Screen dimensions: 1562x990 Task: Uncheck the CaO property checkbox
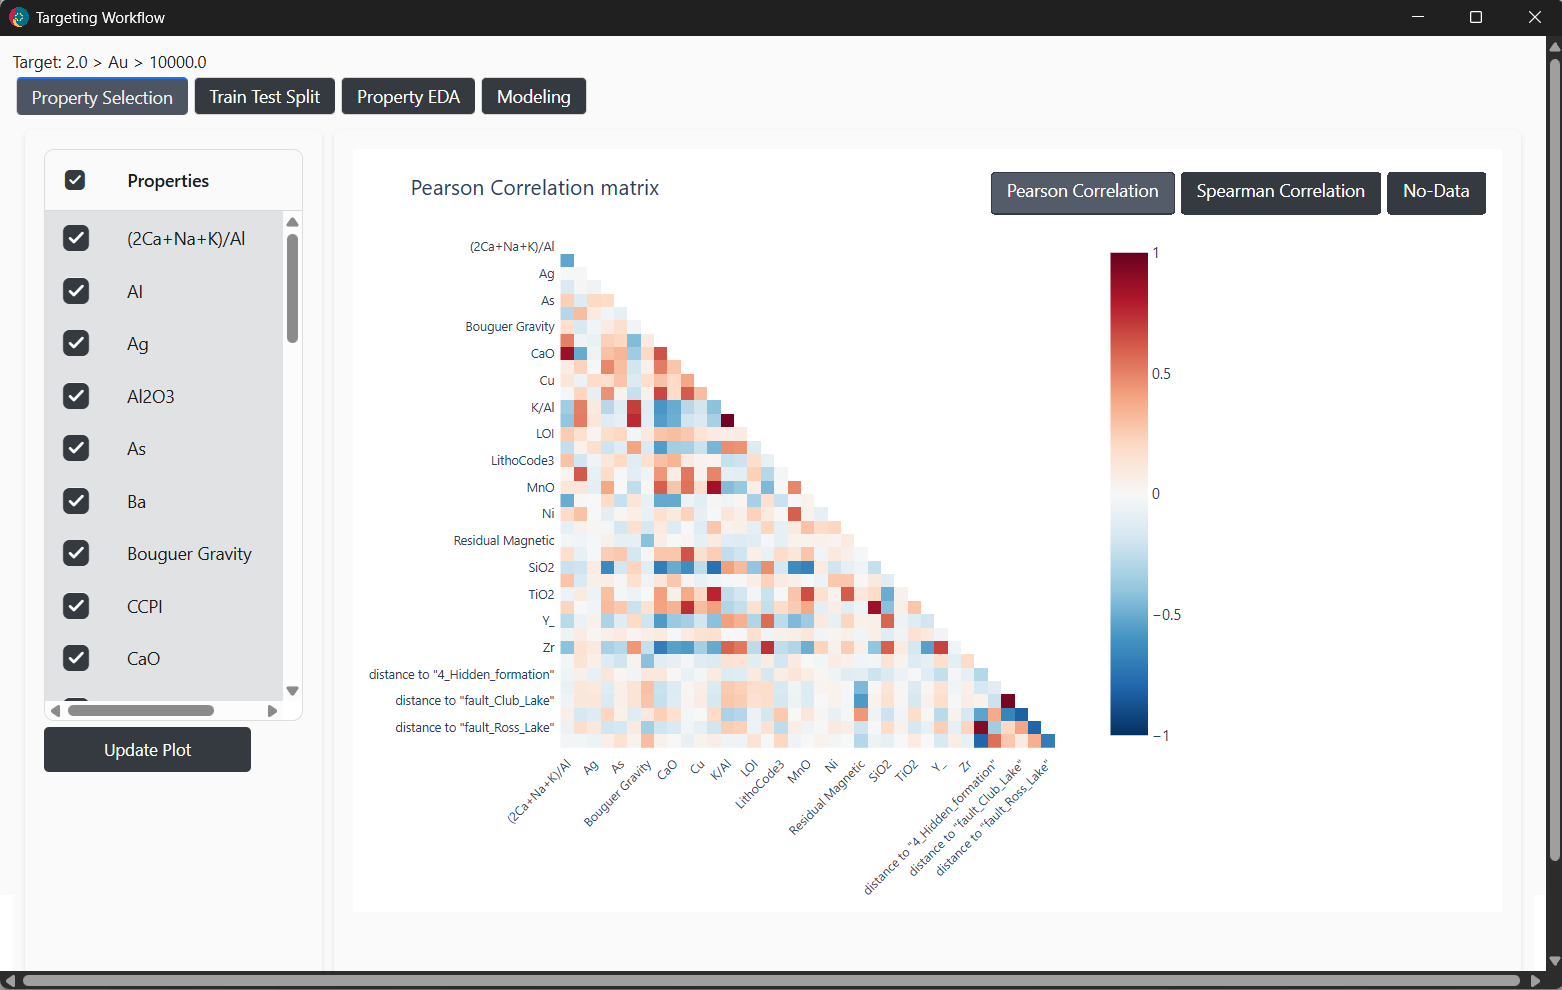(76, 658)
